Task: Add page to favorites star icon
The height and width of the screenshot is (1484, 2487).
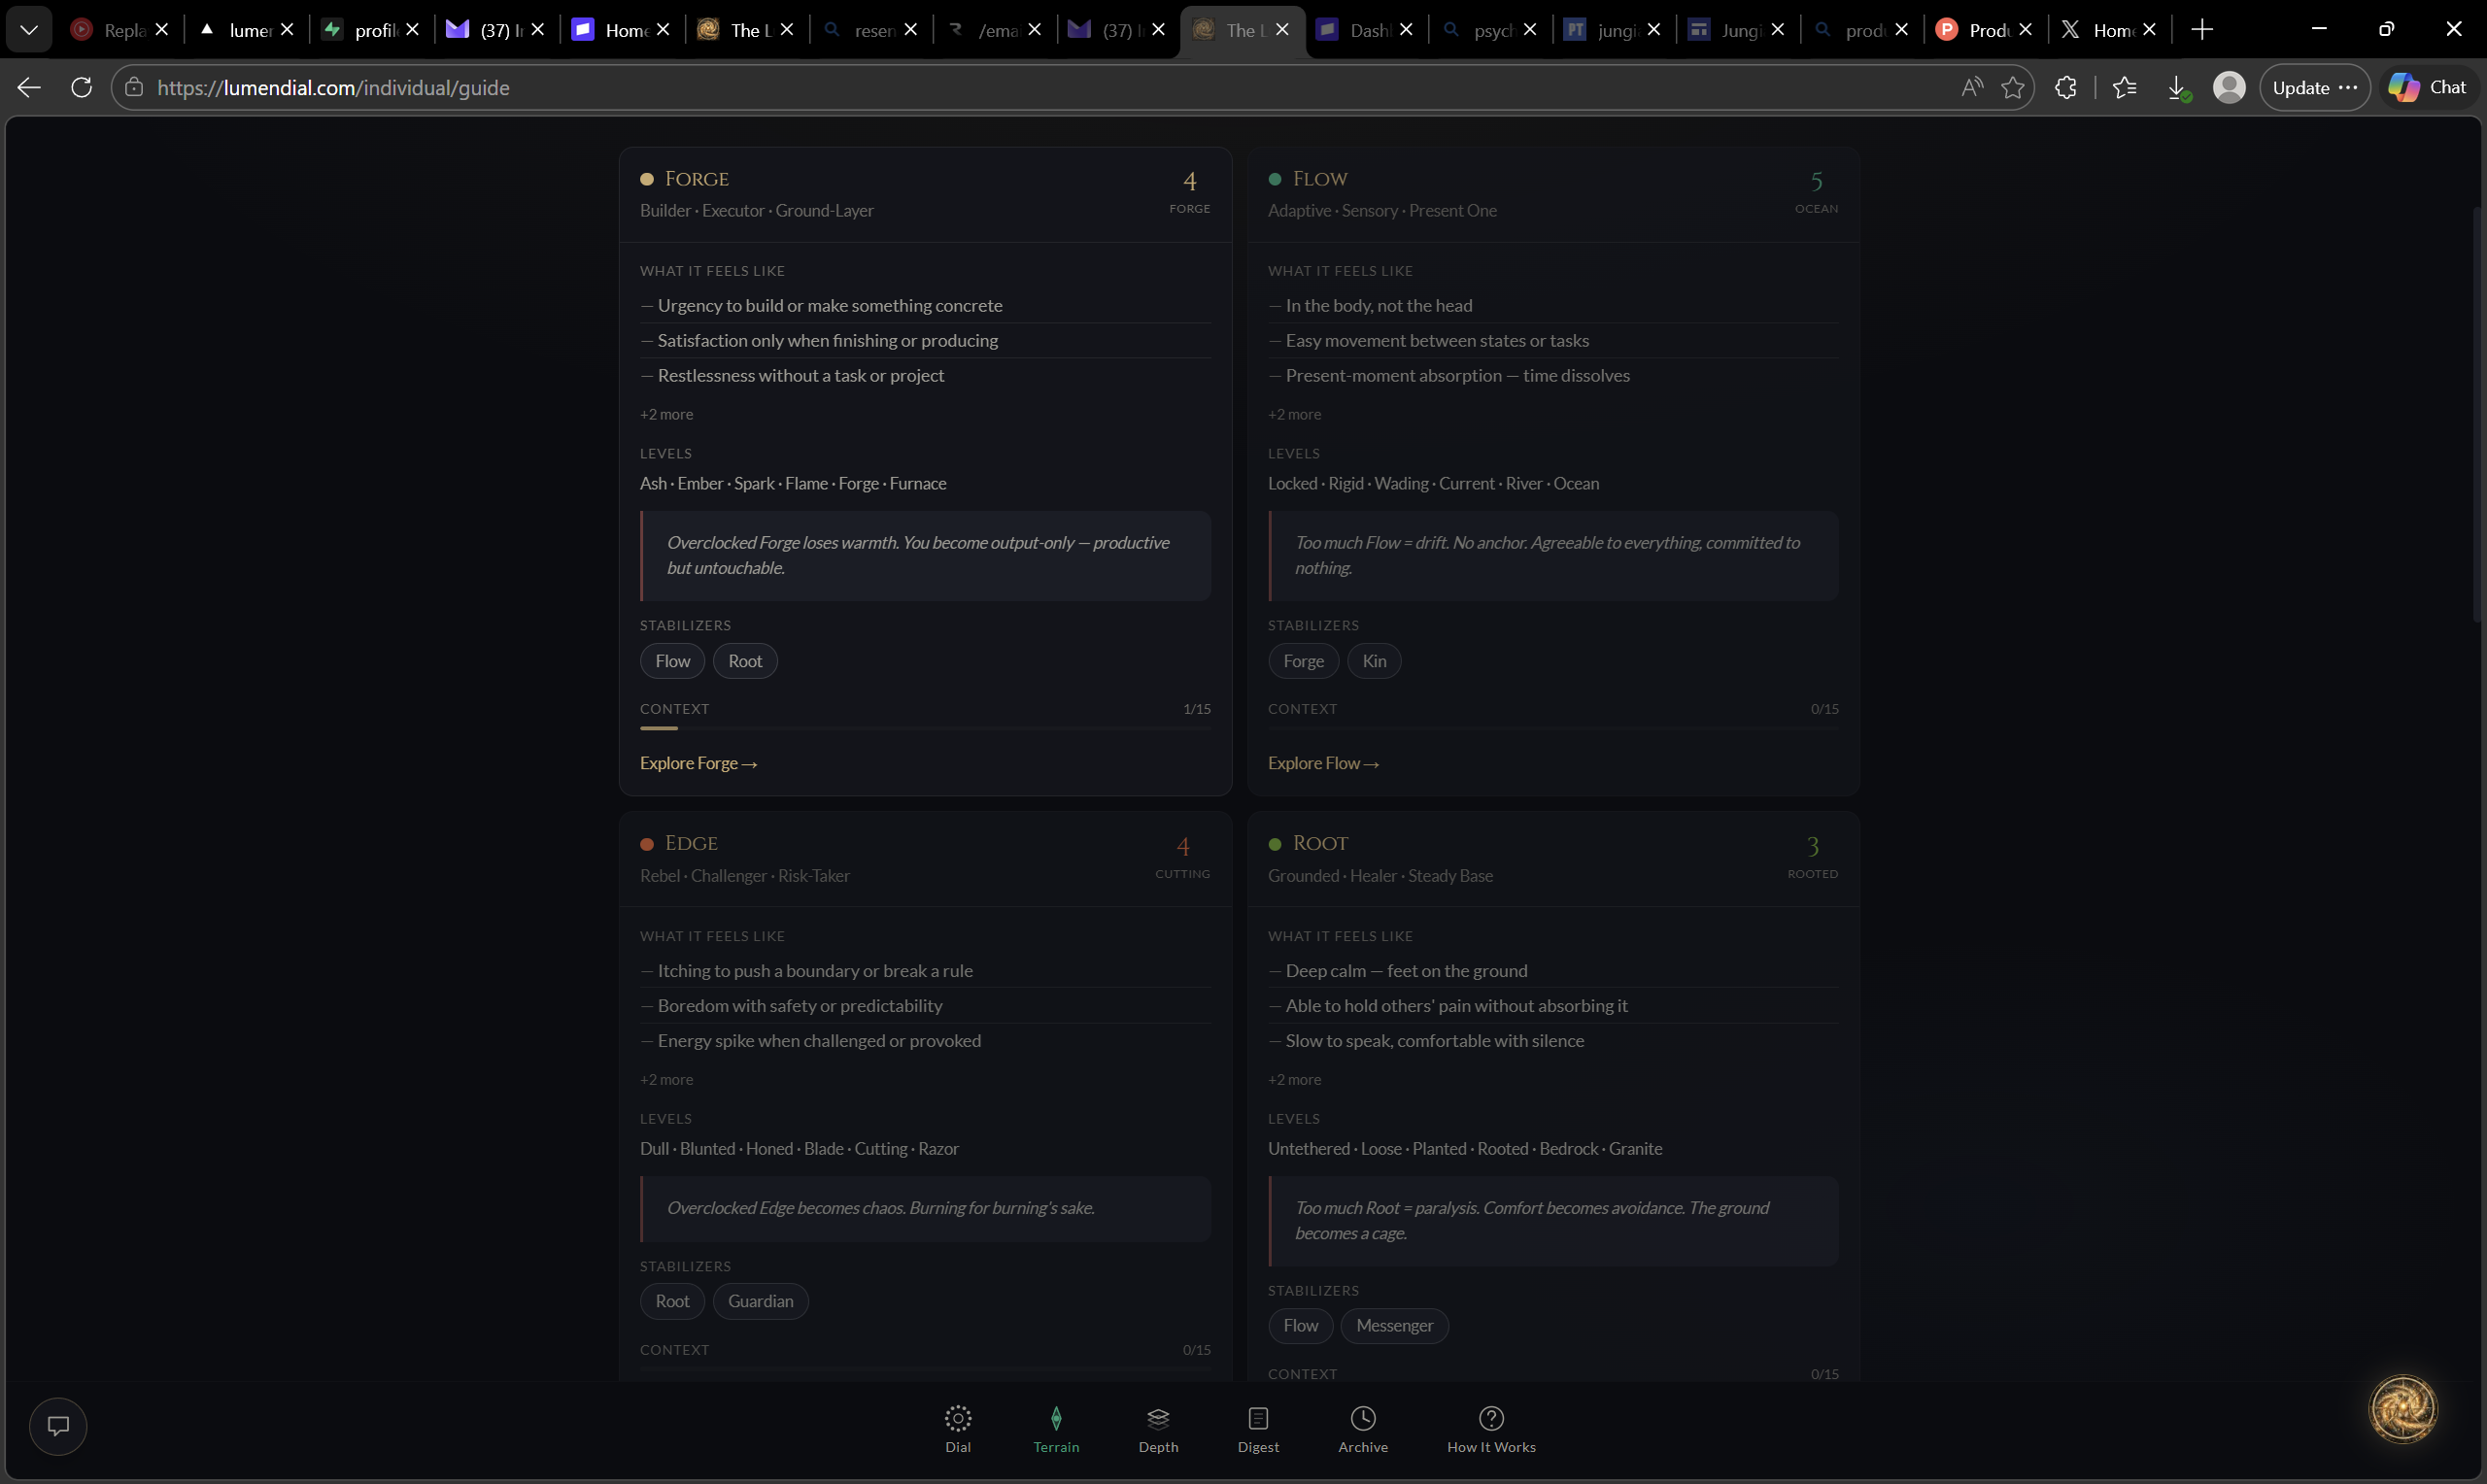Action: click(2012, 88)
